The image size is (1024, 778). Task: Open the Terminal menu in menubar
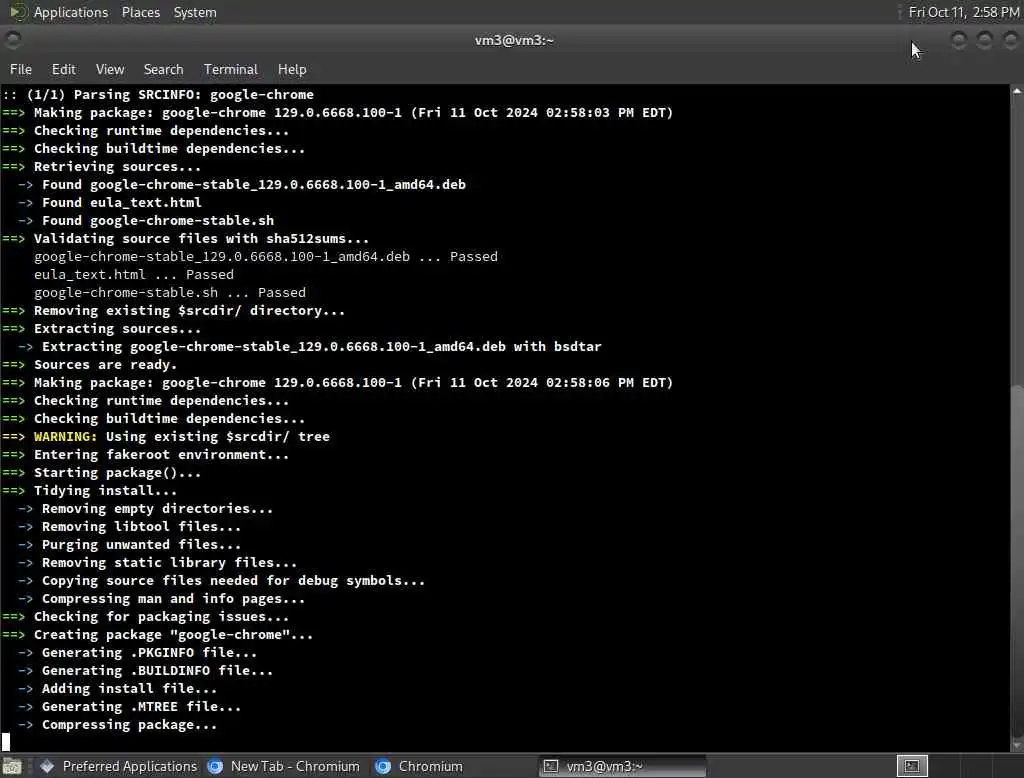tap(231, 69)
